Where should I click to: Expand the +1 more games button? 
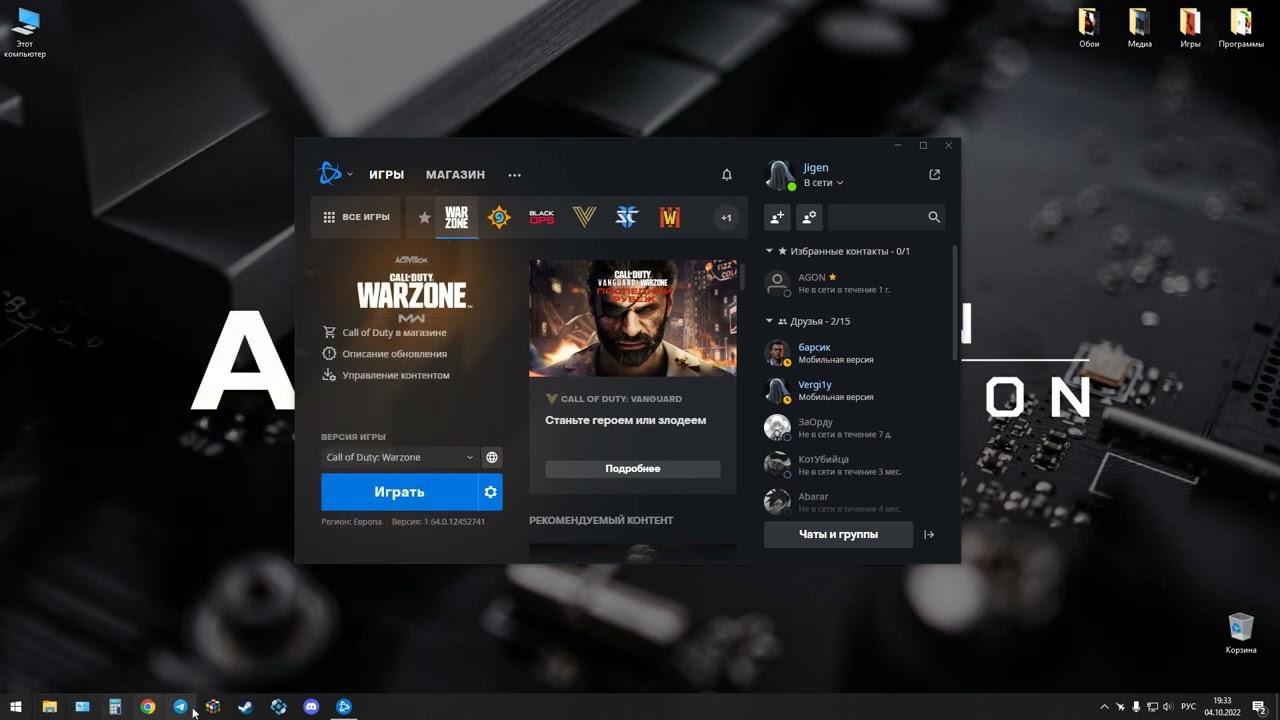(727, 217)
